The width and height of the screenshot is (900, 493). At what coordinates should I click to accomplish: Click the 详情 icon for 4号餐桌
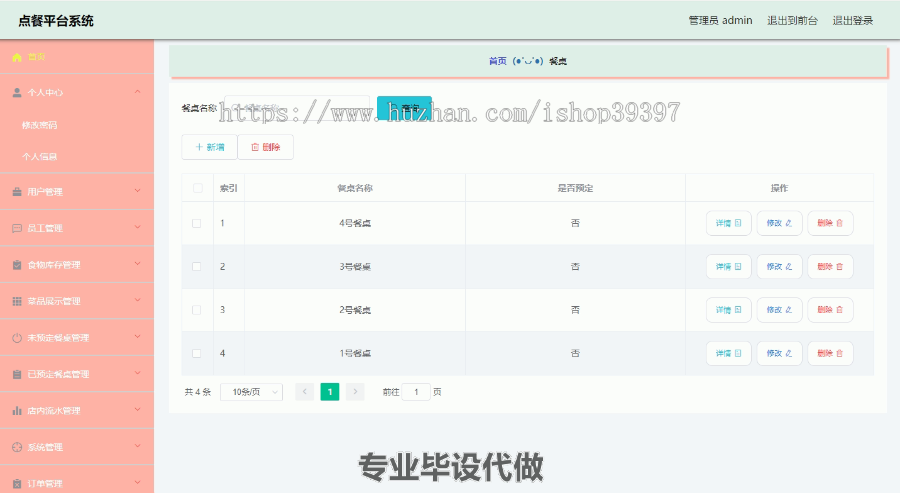click(738, 223)
